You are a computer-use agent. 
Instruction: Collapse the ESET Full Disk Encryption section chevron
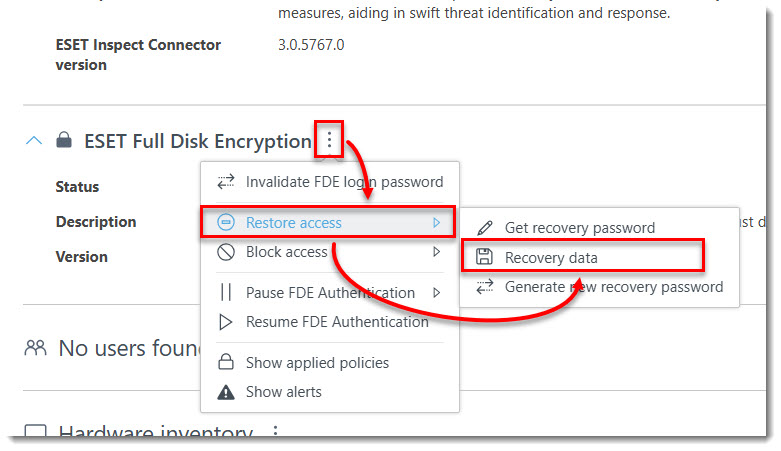(x=34, y=141)
